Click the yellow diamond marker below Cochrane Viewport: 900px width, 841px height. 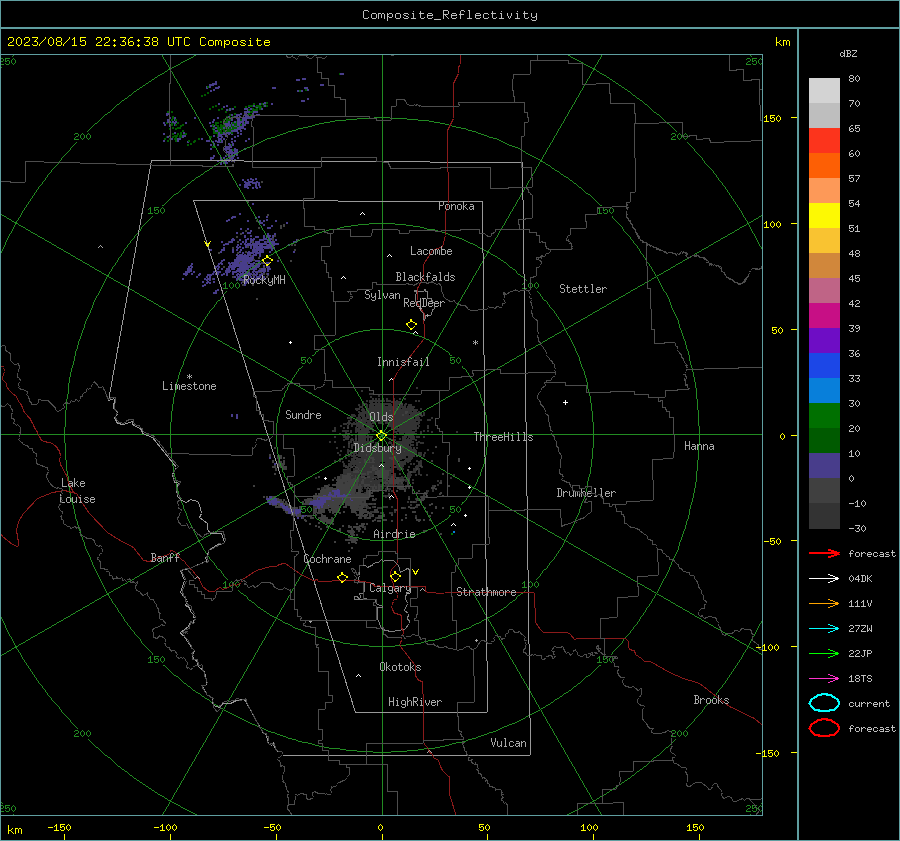point(343,578)
